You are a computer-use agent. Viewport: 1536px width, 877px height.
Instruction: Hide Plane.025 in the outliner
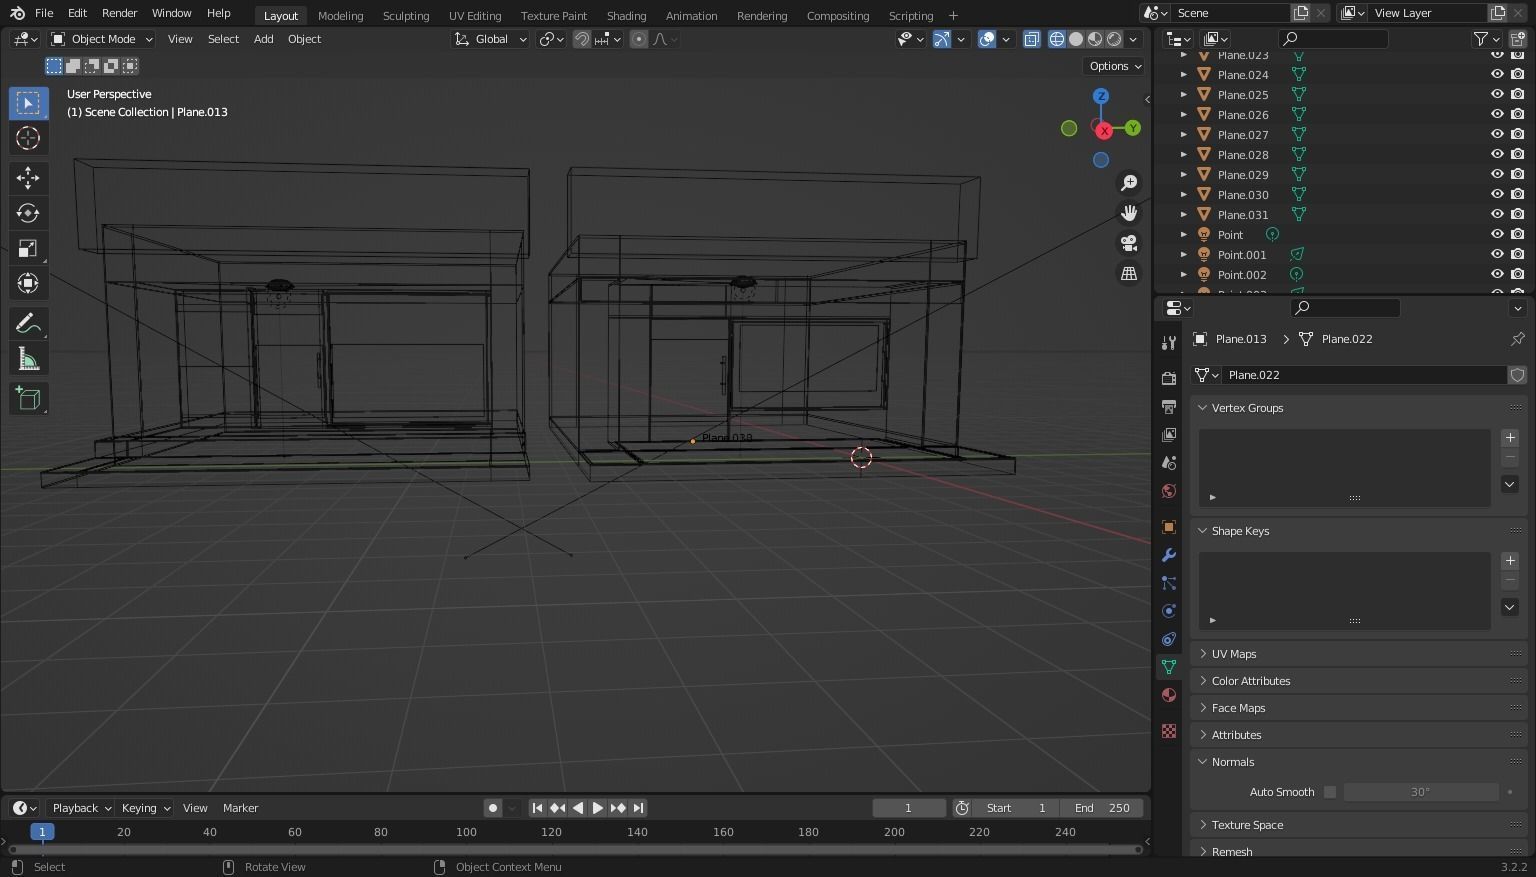point(1497,94)
